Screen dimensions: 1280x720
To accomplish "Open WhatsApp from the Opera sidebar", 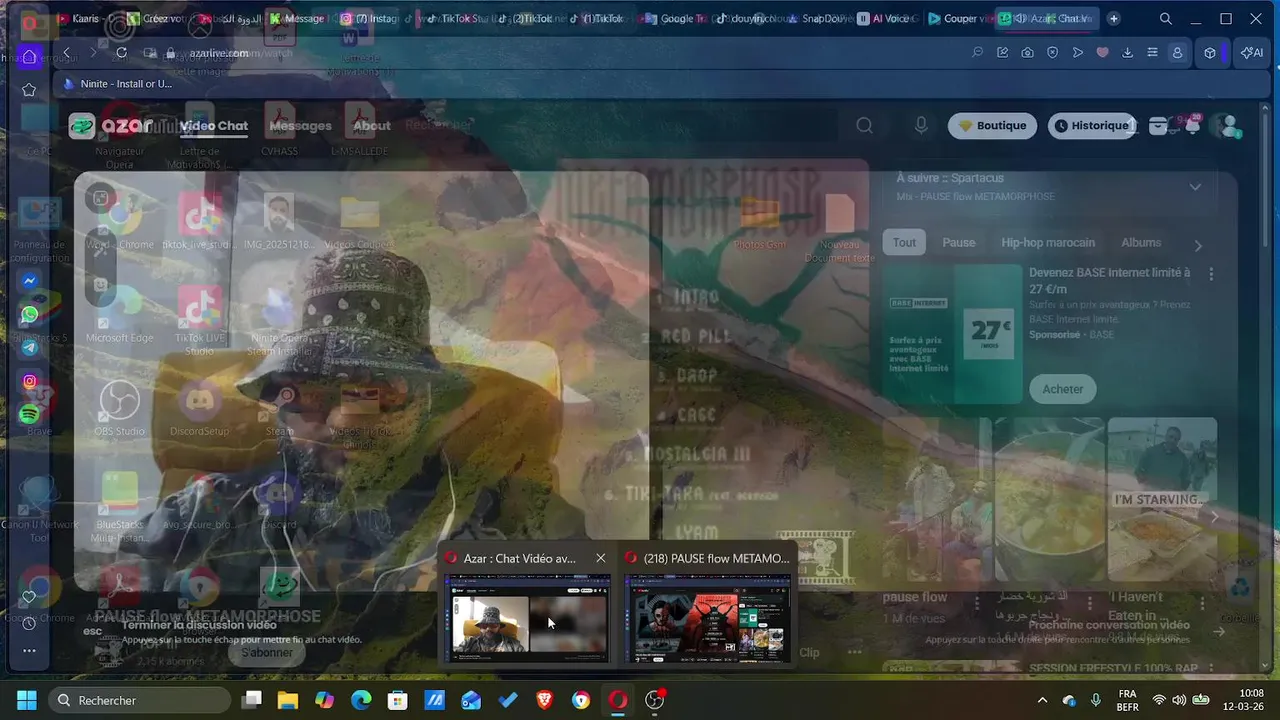I will 30,314.
